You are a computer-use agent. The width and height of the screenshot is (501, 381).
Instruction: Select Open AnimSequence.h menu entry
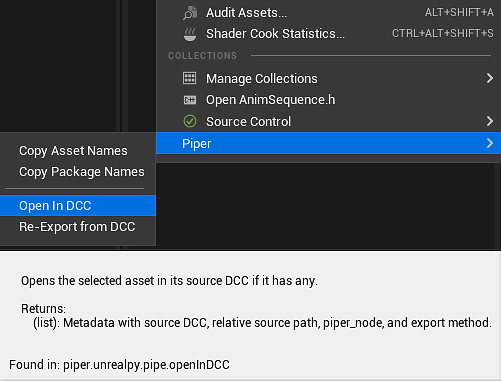point(328,100)
